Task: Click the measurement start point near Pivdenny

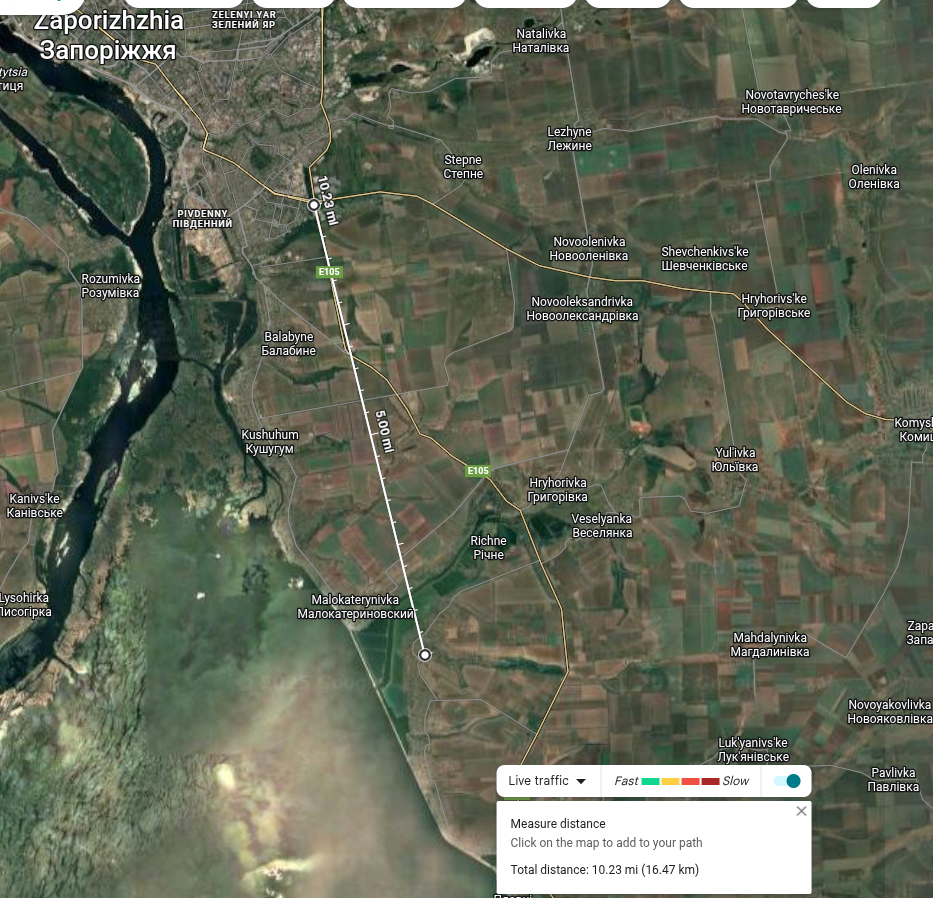Action: coord(314,205)
